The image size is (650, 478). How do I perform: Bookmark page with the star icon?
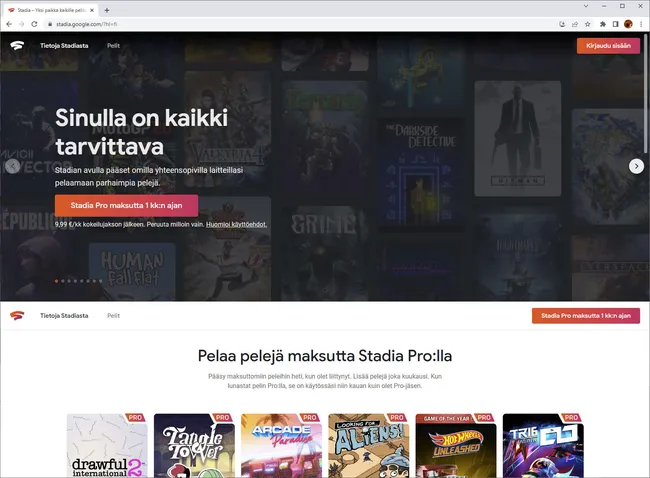tap(587, 24)
